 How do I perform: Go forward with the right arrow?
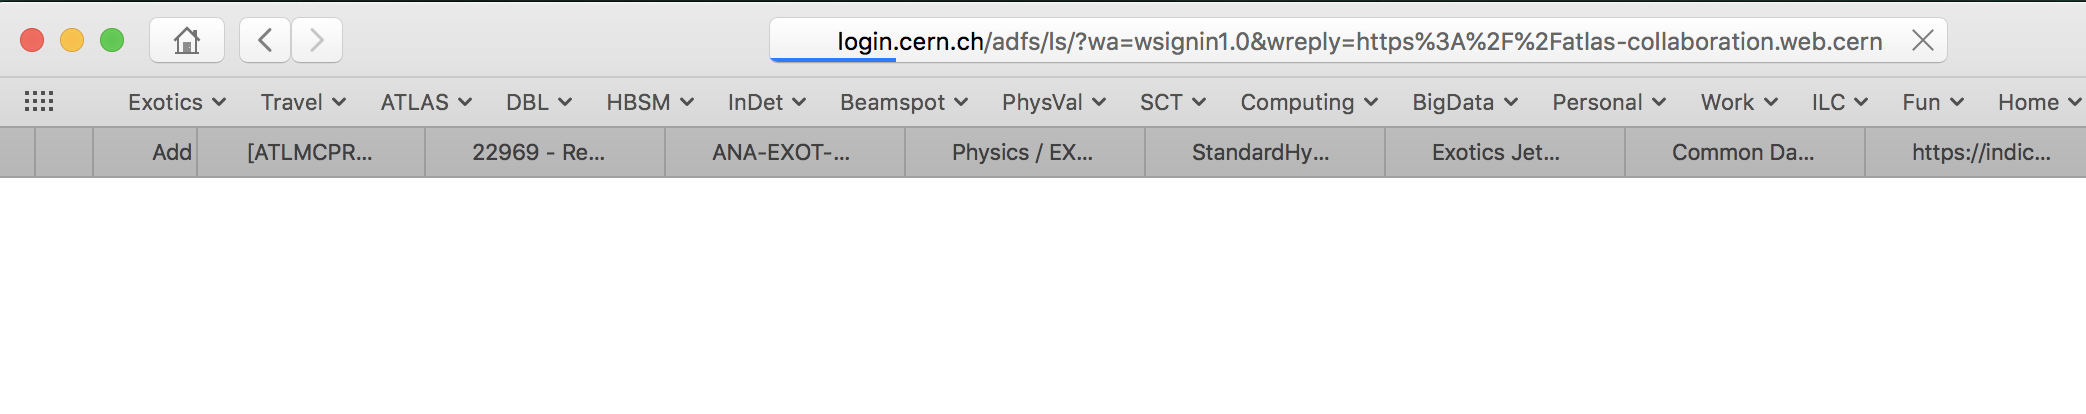pos(317,40)
